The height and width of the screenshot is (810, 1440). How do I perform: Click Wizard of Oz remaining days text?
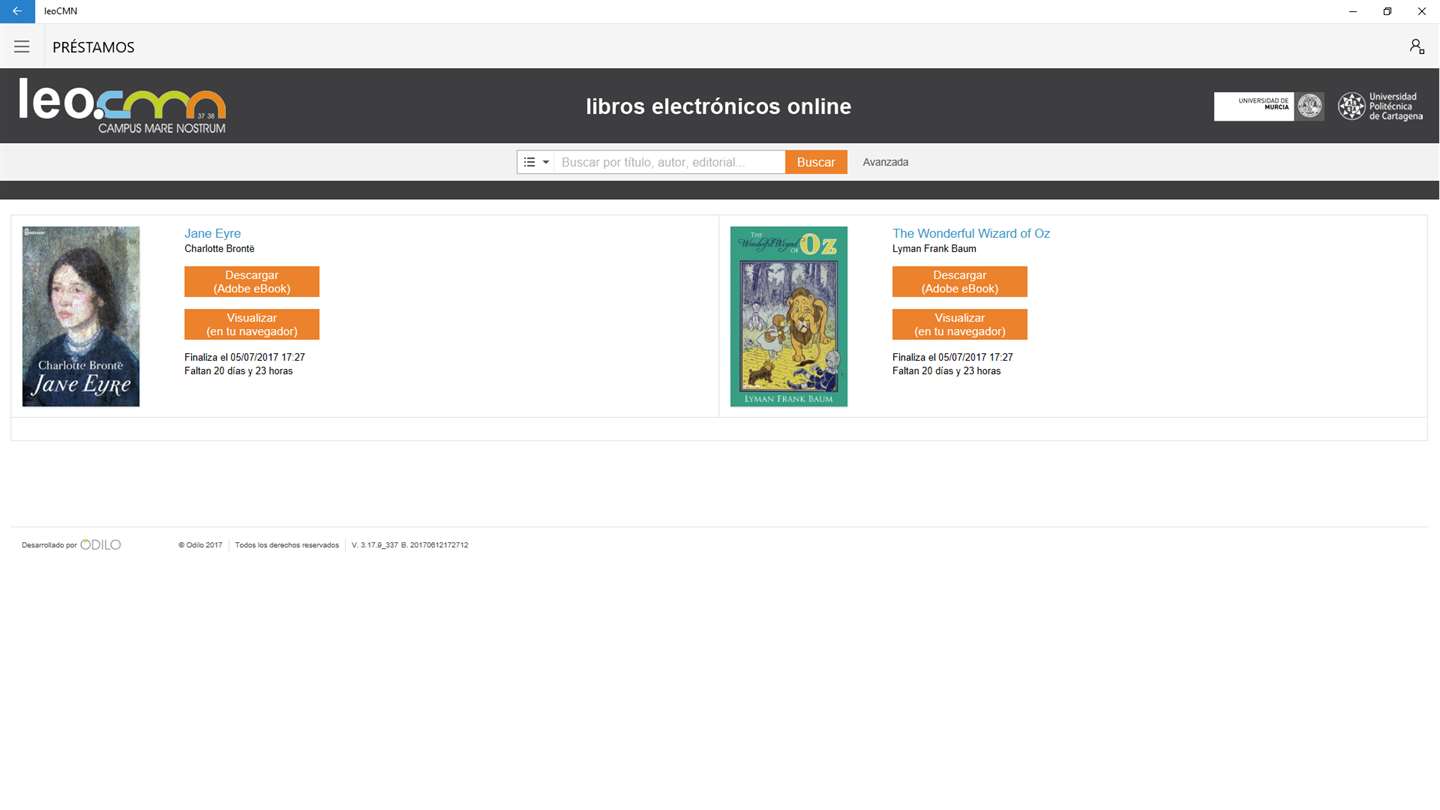946,371
